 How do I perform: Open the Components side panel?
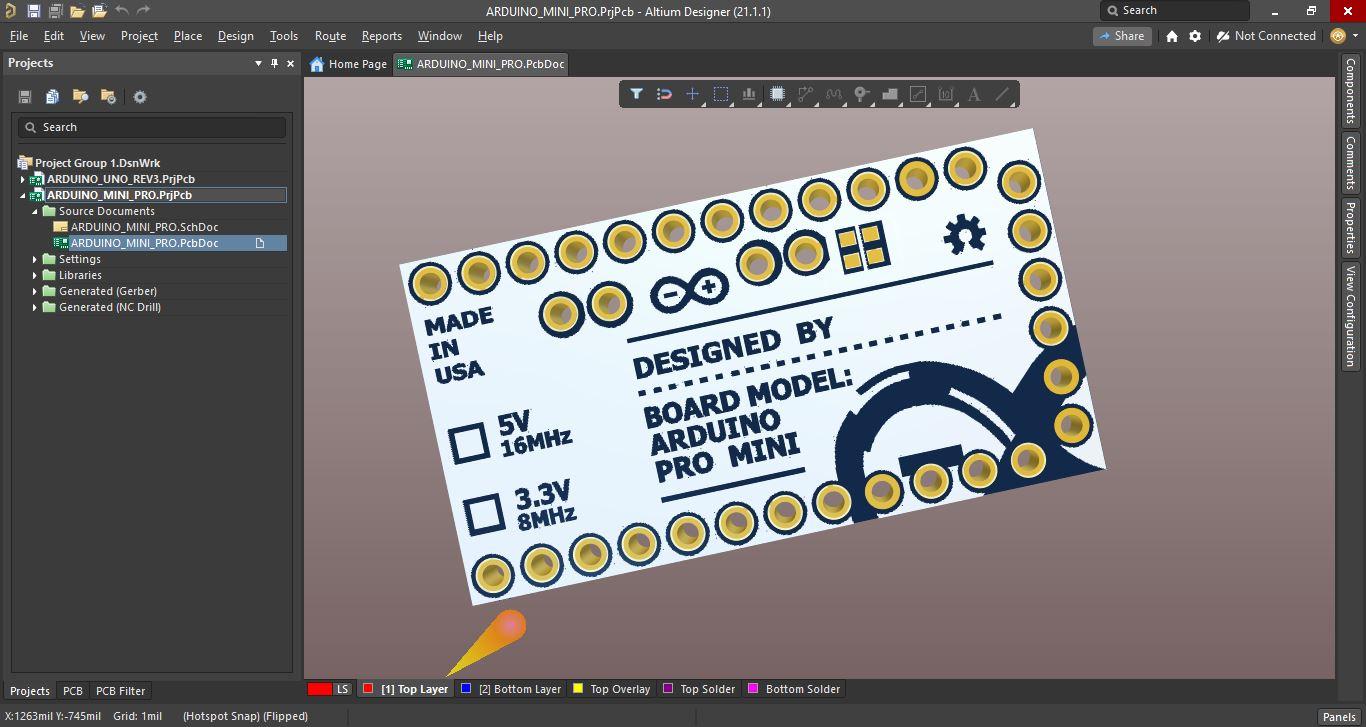pos(1350,91)
